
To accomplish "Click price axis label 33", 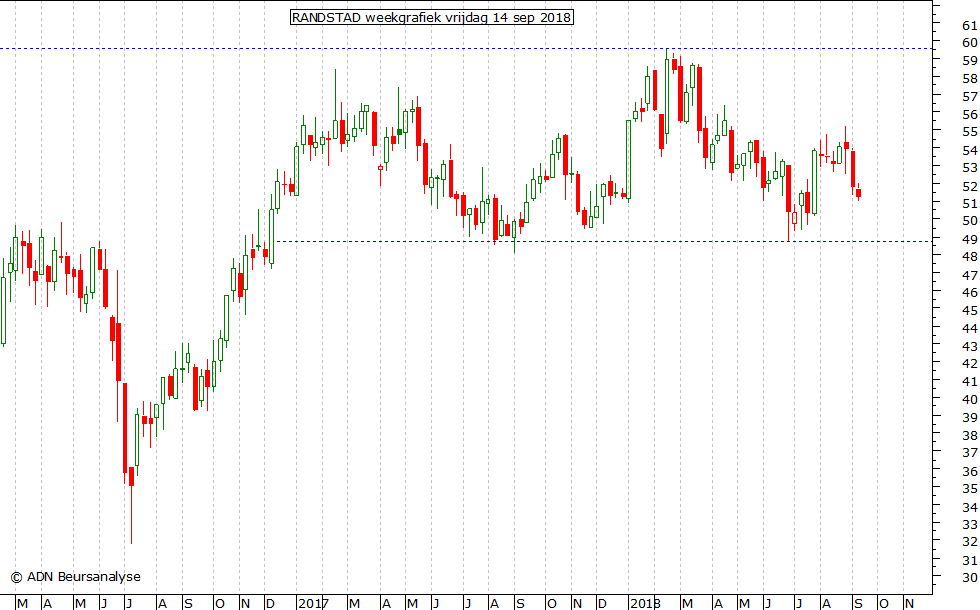I will pyautogui.click(x=969, y=524).
